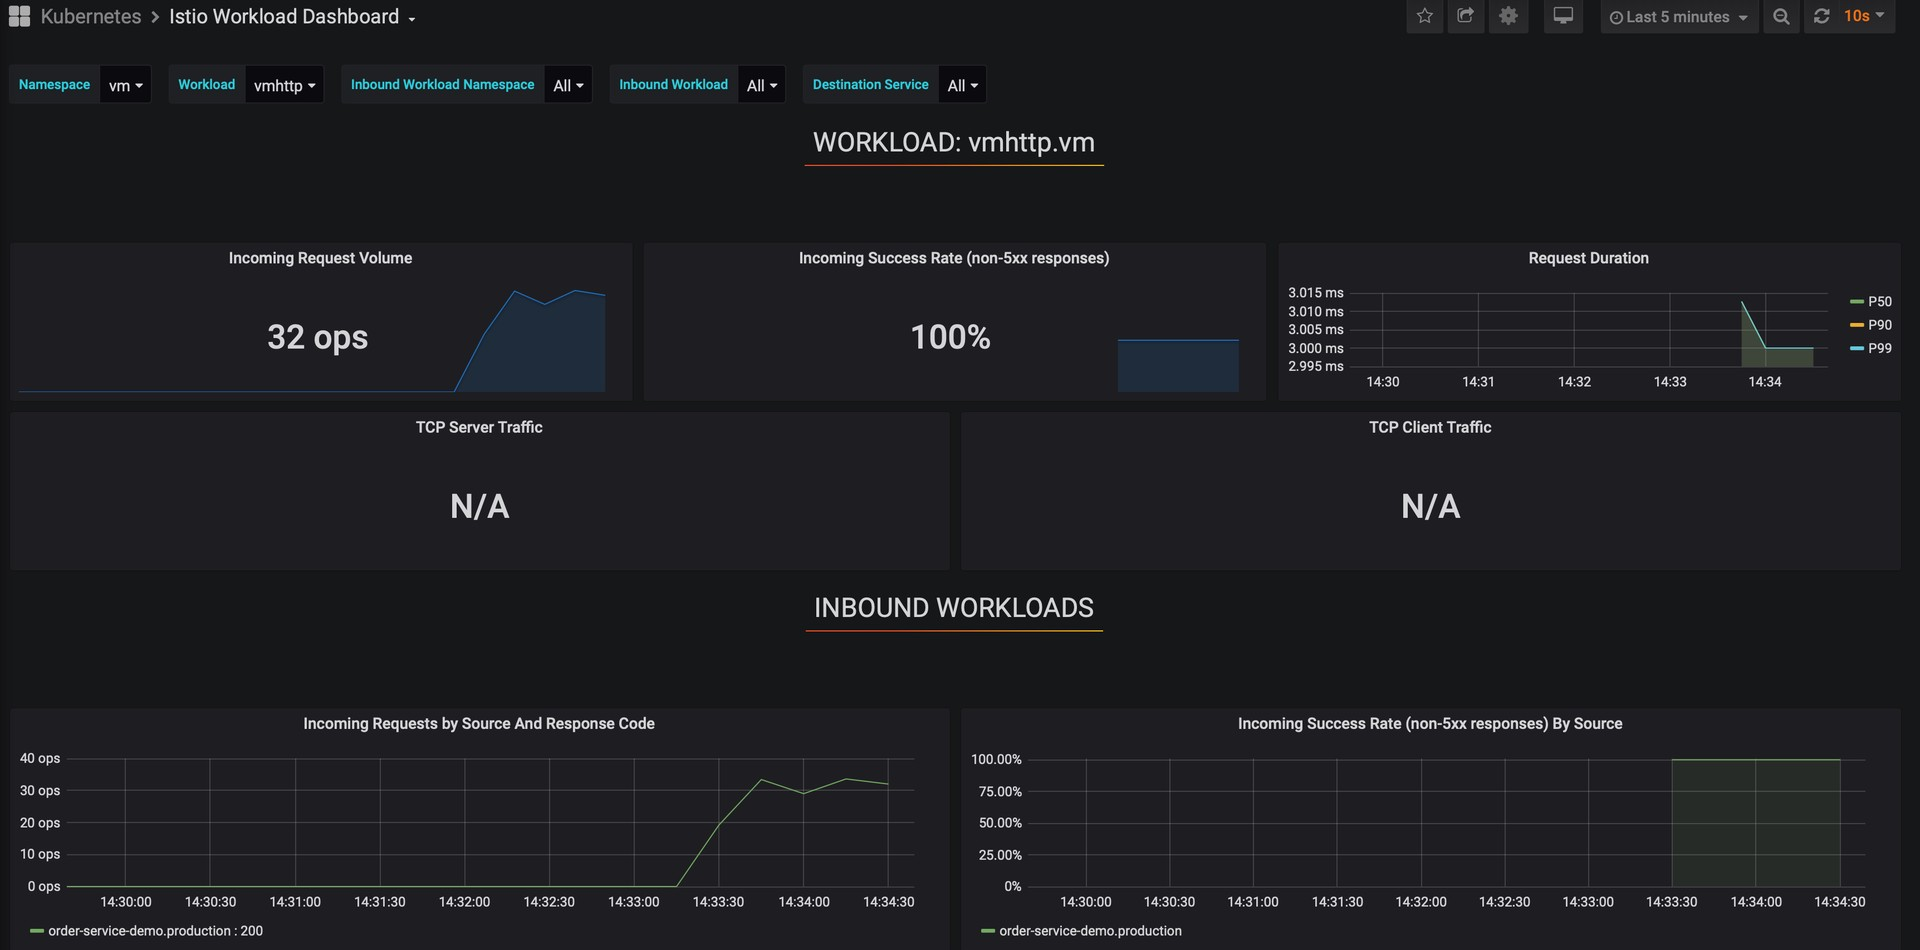Open Incoming Success Rate By Source panel menu
Image resolution: width=1920 pixels, height=950 pixels.
1430,723
